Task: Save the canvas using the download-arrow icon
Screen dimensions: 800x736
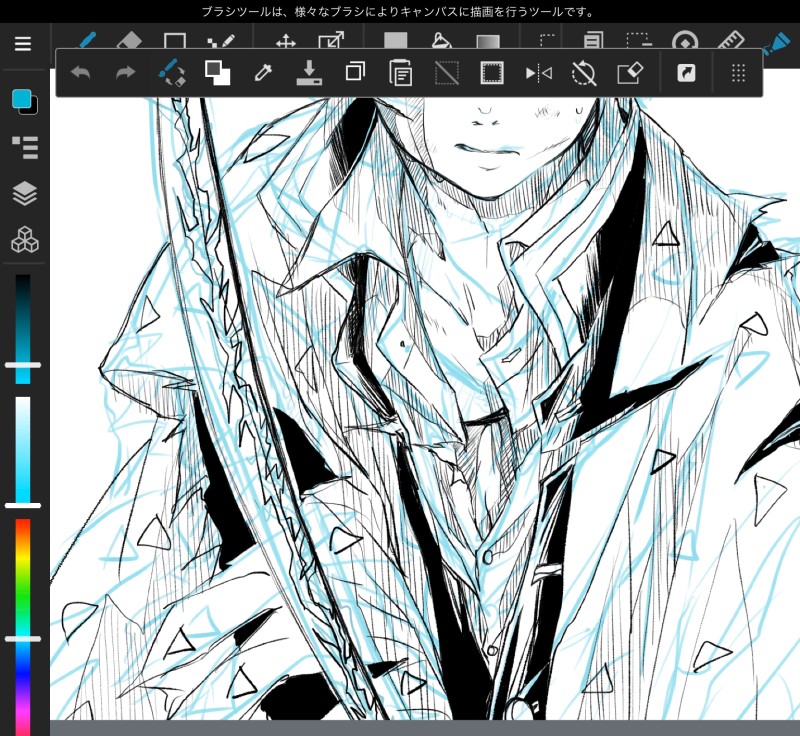Action: coord(310,73)
